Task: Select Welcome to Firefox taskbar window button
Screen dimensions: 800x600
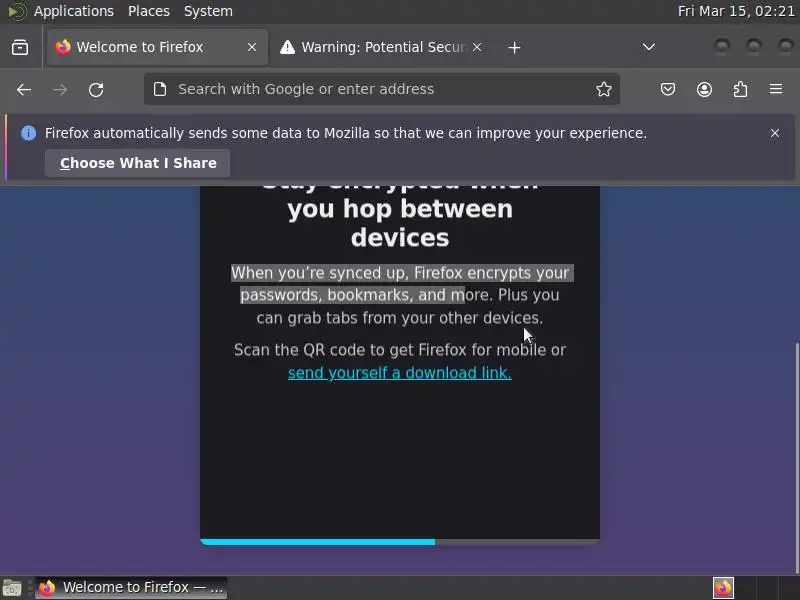Action: (x=131, y=588)
